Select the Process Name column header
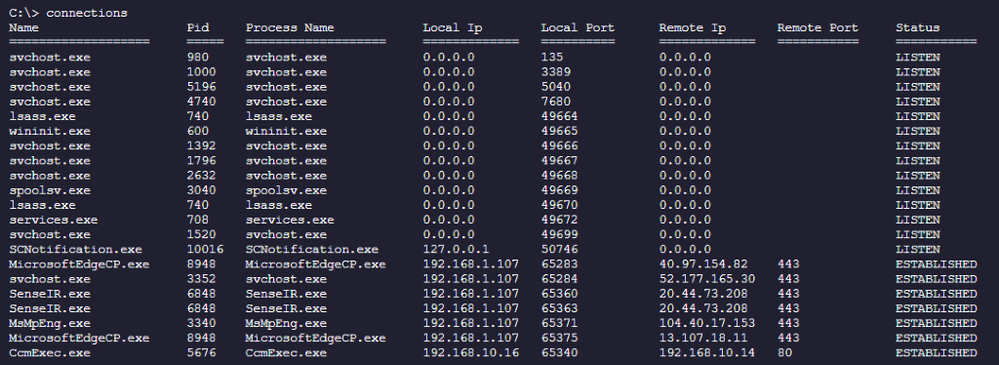 point(290,28)
